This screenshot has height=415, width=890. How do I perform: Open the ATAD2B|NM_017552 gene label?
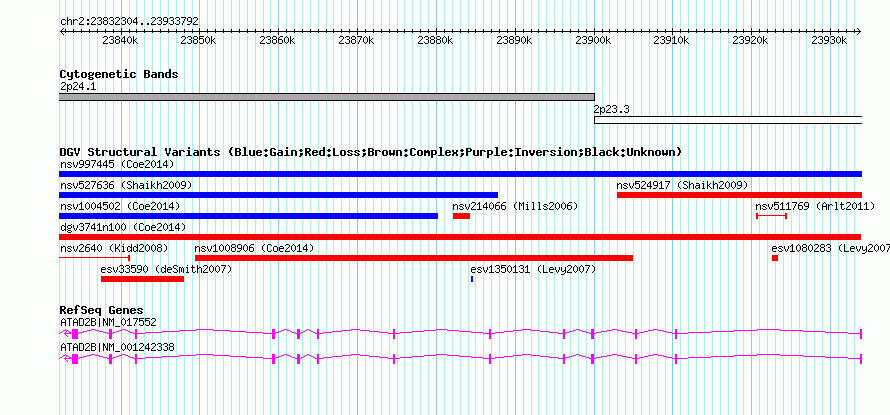[x=108, y=322]
